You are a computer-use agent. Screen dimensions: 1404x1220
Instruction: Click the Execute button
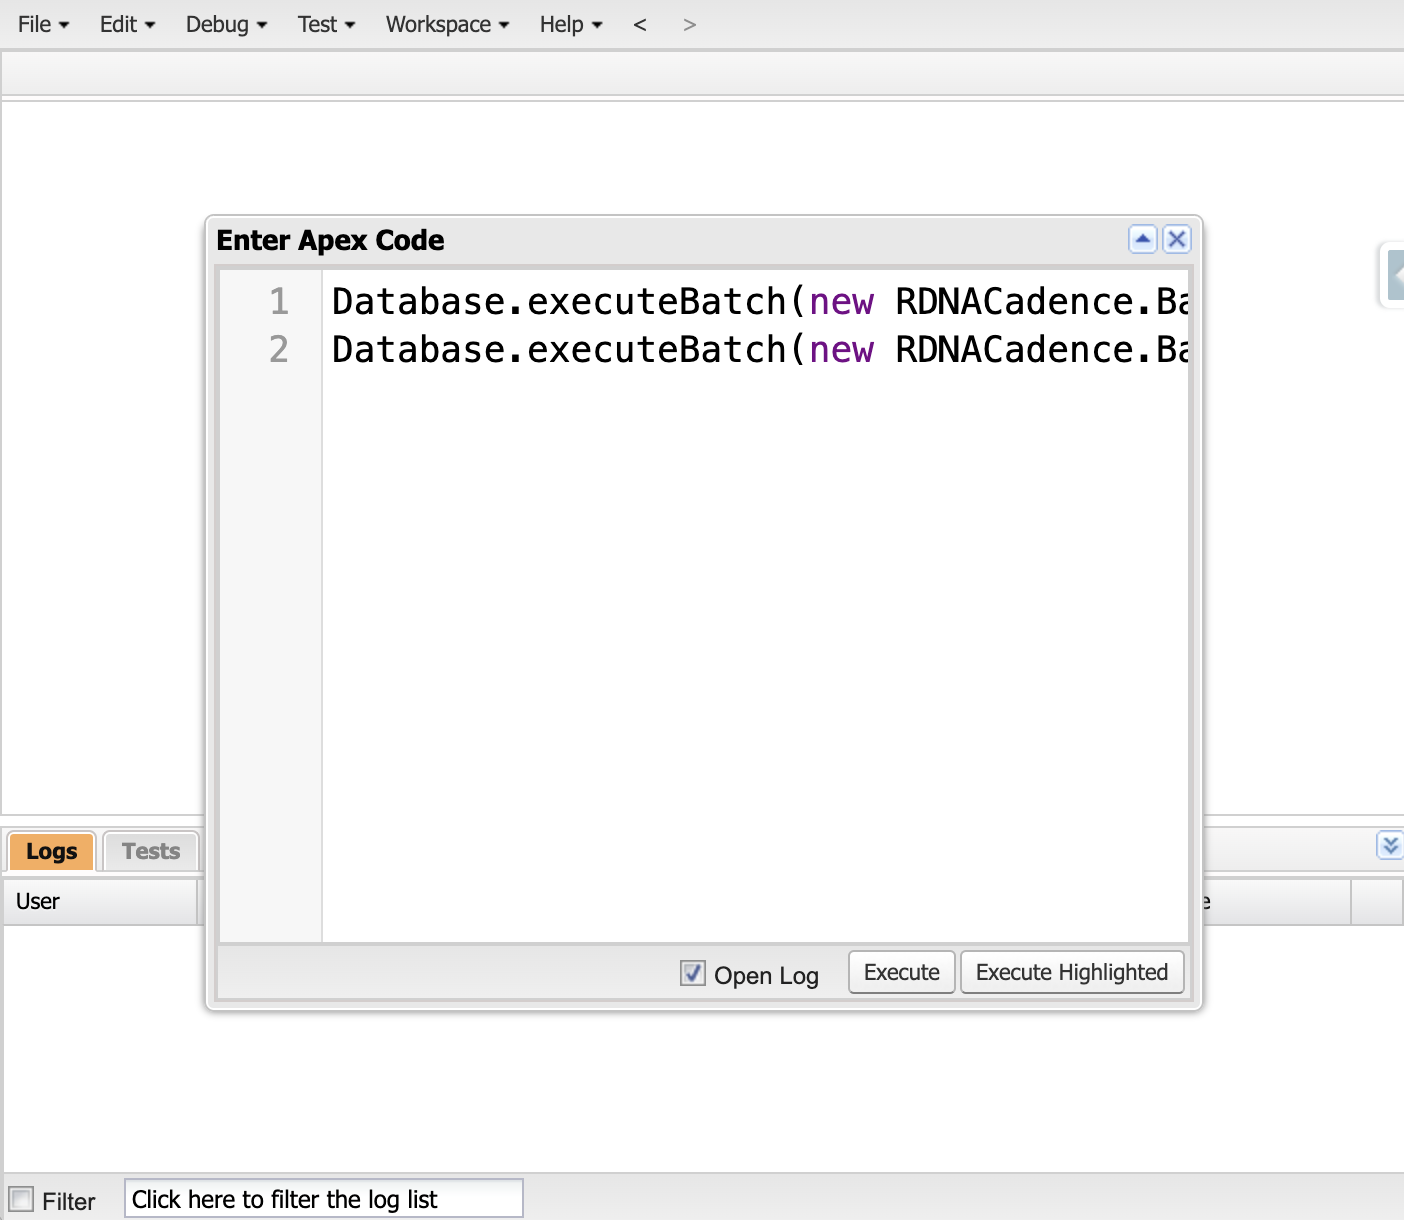pos(900,972)
